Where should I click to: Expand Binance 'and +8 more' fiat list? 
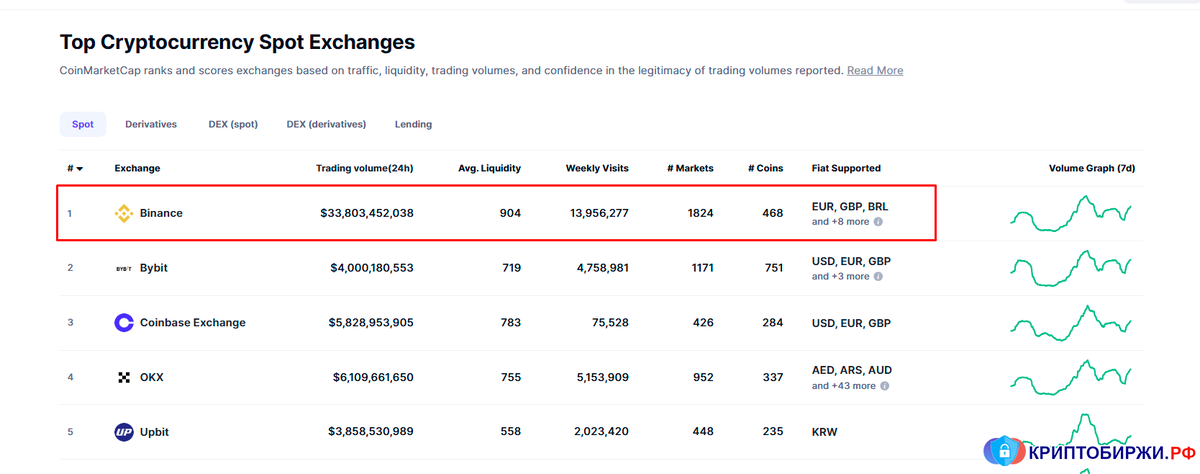click(x=840, y=222)
